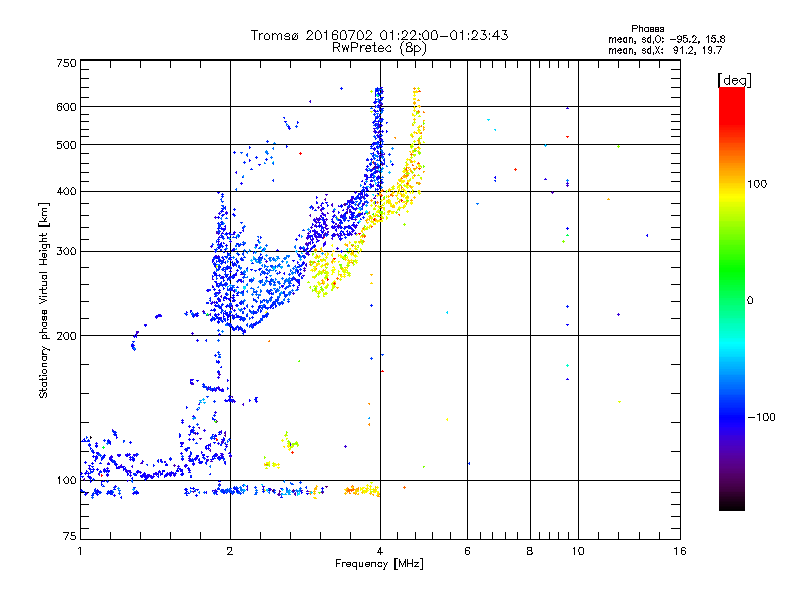
Task: Click the colorbar tick label "-100"
Action: tap(761, 417)
